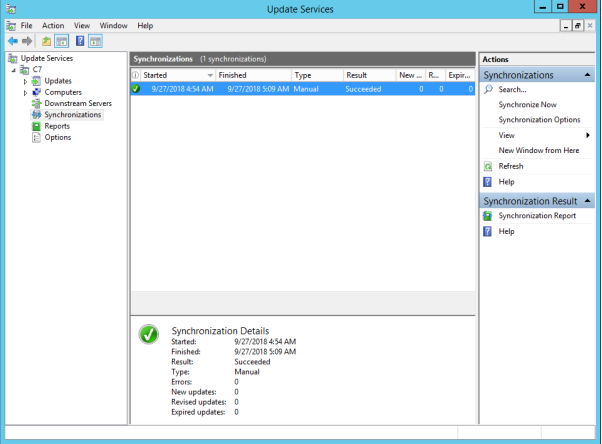The image size is (602, 444).
Task: Click the Forward arrow toolbar icon
Action: point(27,41)
